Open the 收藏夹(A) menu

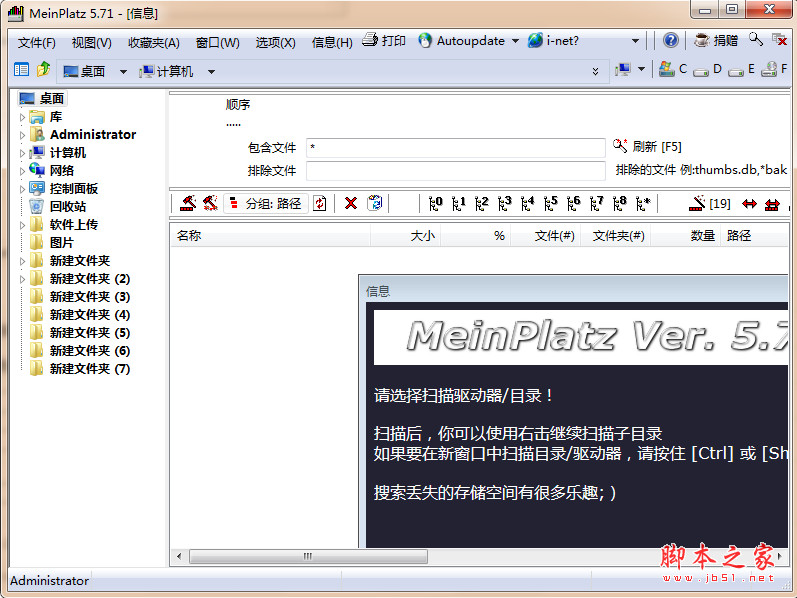(x=154, y=42)
